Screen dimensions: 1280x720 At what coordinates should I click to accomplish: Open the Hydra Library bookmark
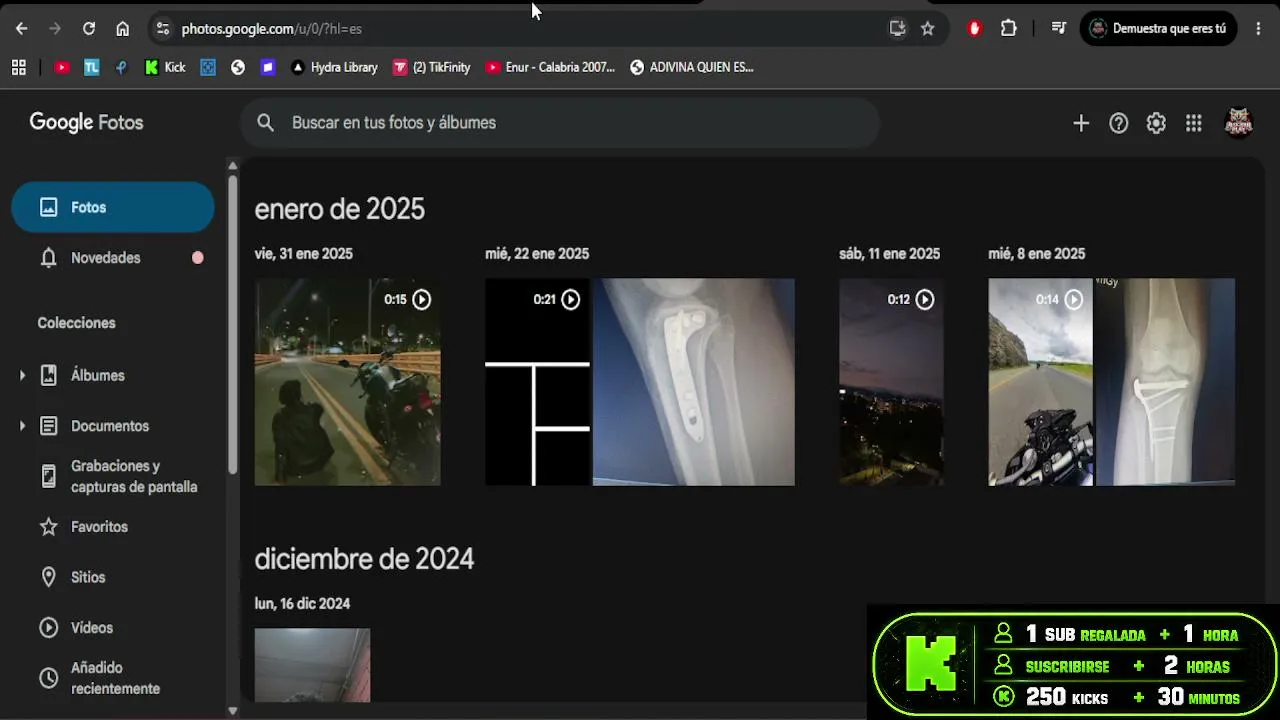(334, 67)
